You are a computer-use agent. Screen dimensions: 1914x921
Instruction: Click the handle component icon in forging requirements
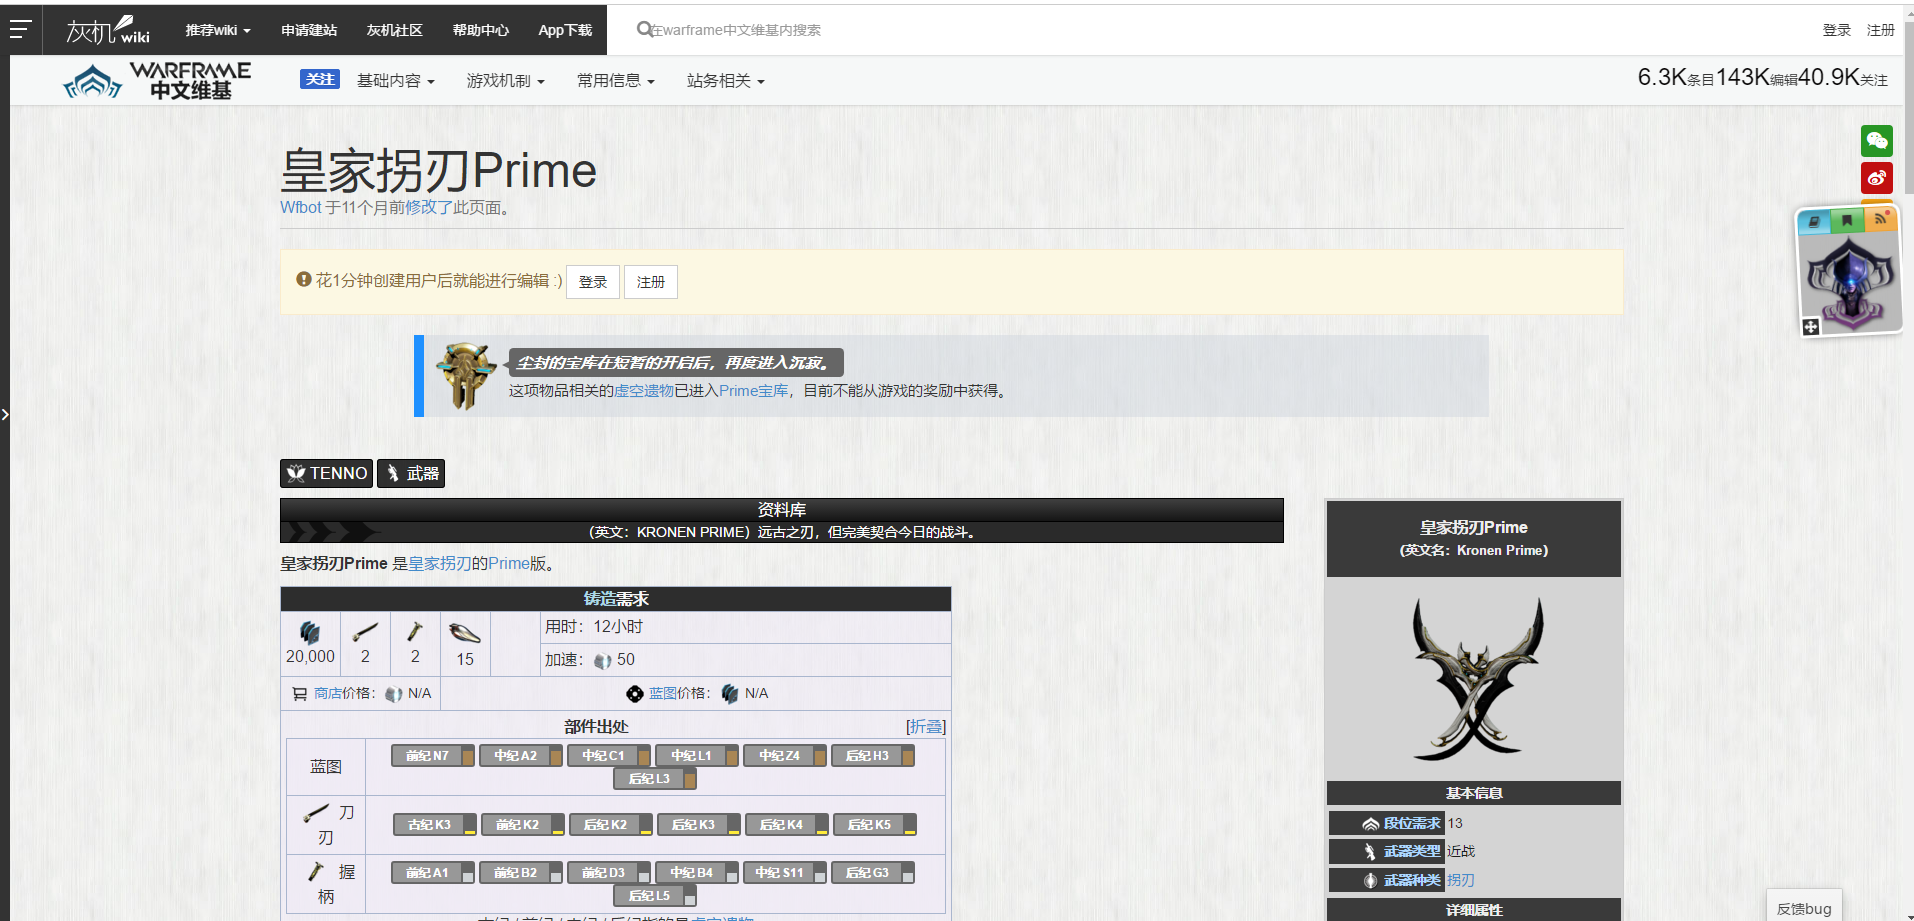pos(415,631)
